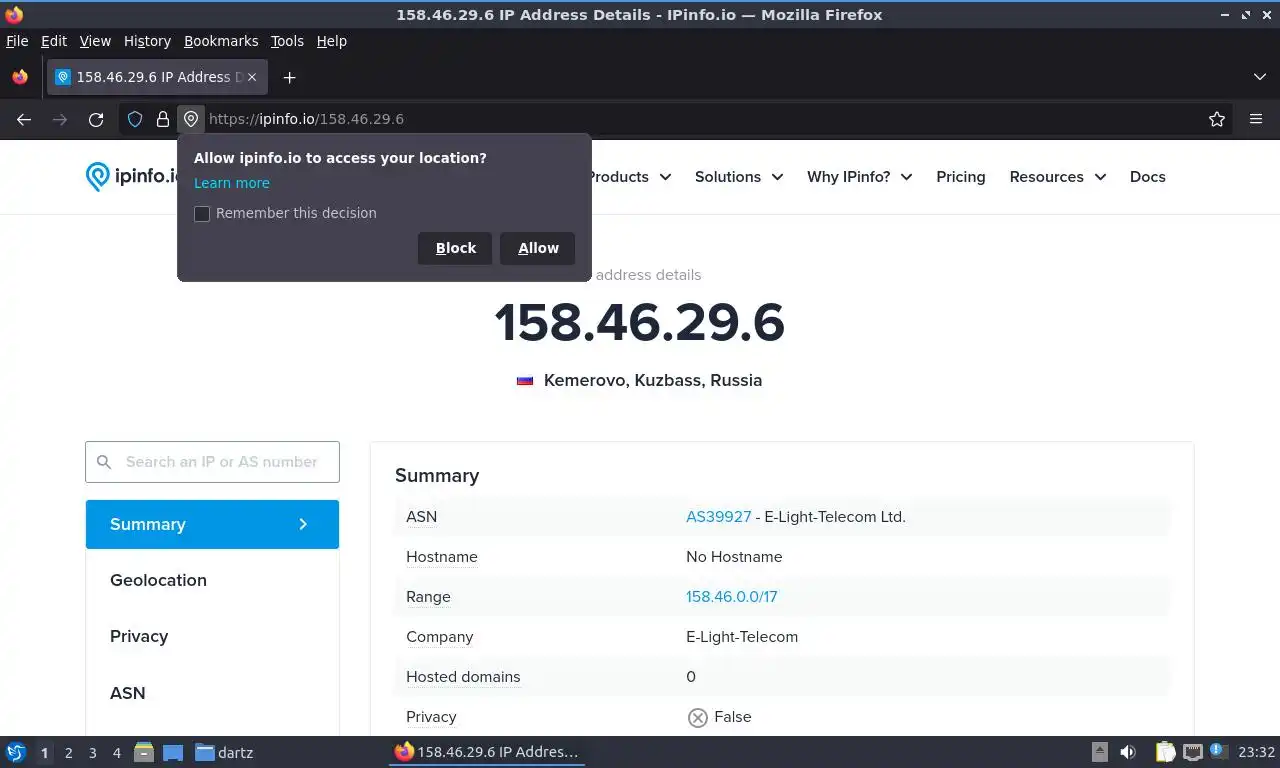This screenshot has width=1280, height=768.
Task: Select the ASN sidebar item
Action: pos(212,693)
